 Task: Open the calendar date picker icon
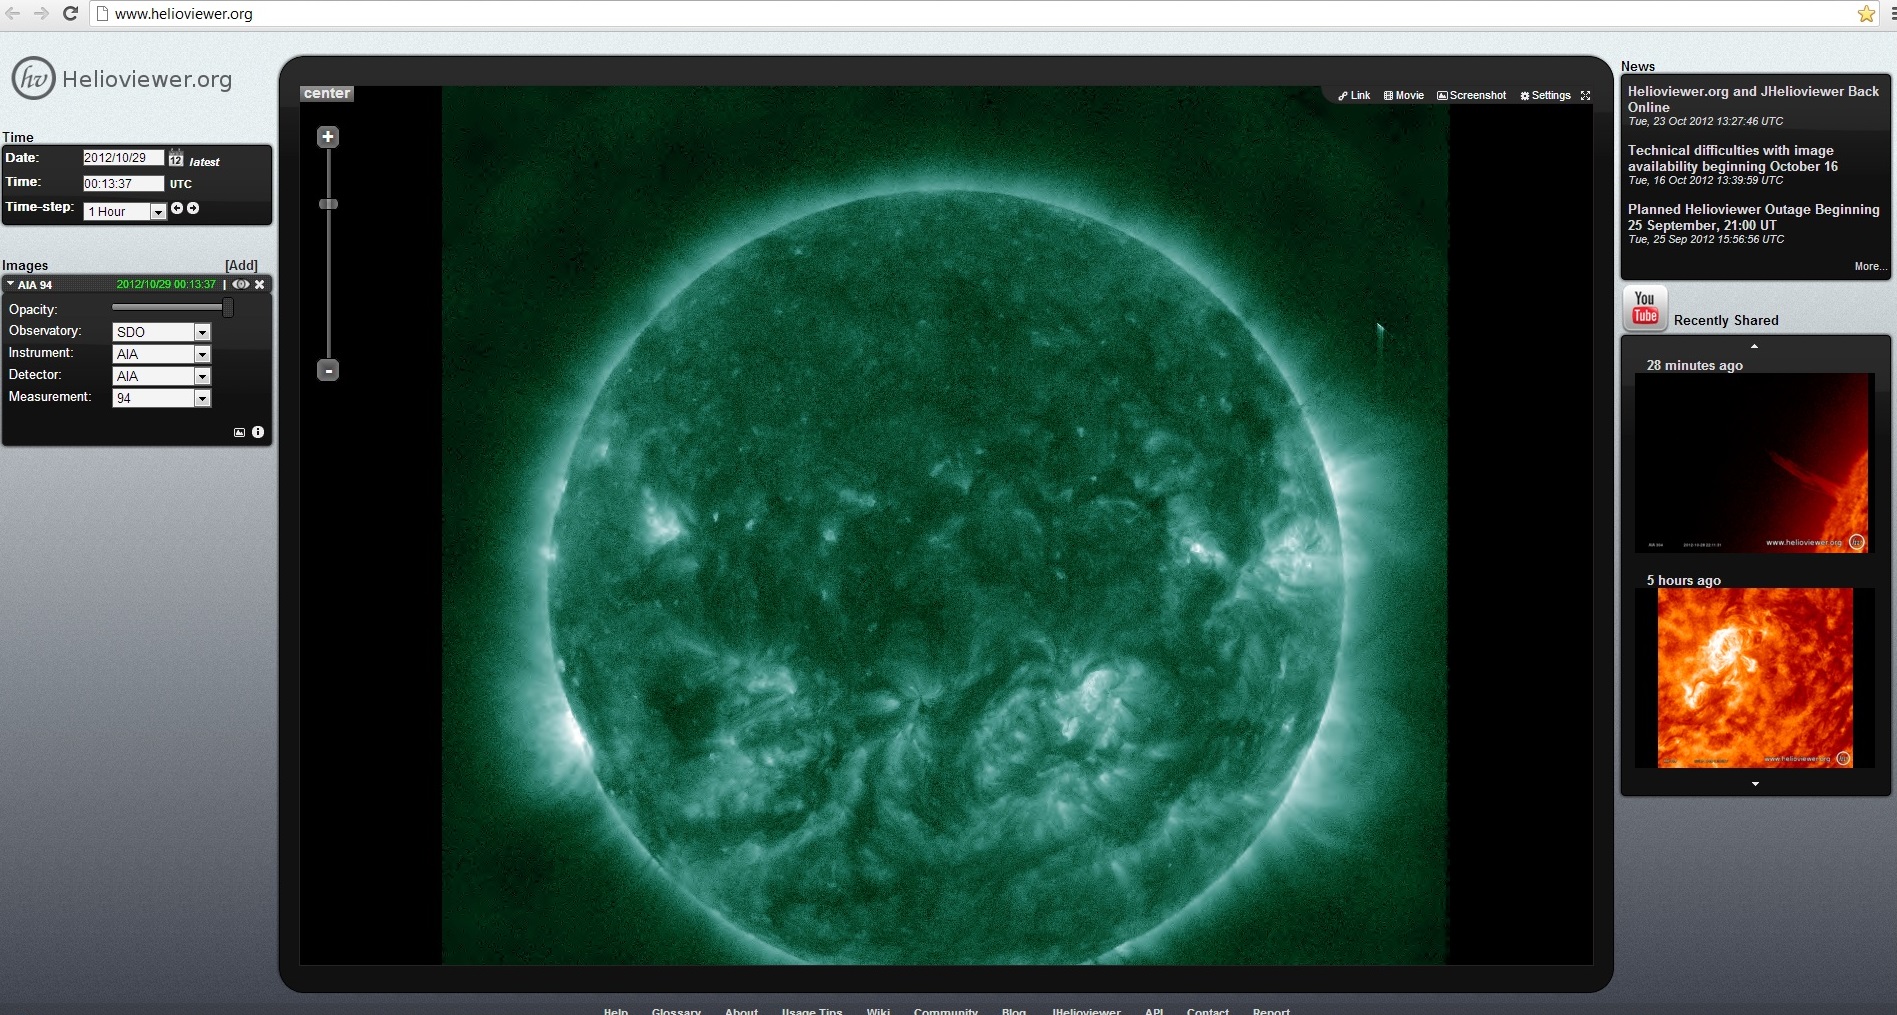point(176,159)
